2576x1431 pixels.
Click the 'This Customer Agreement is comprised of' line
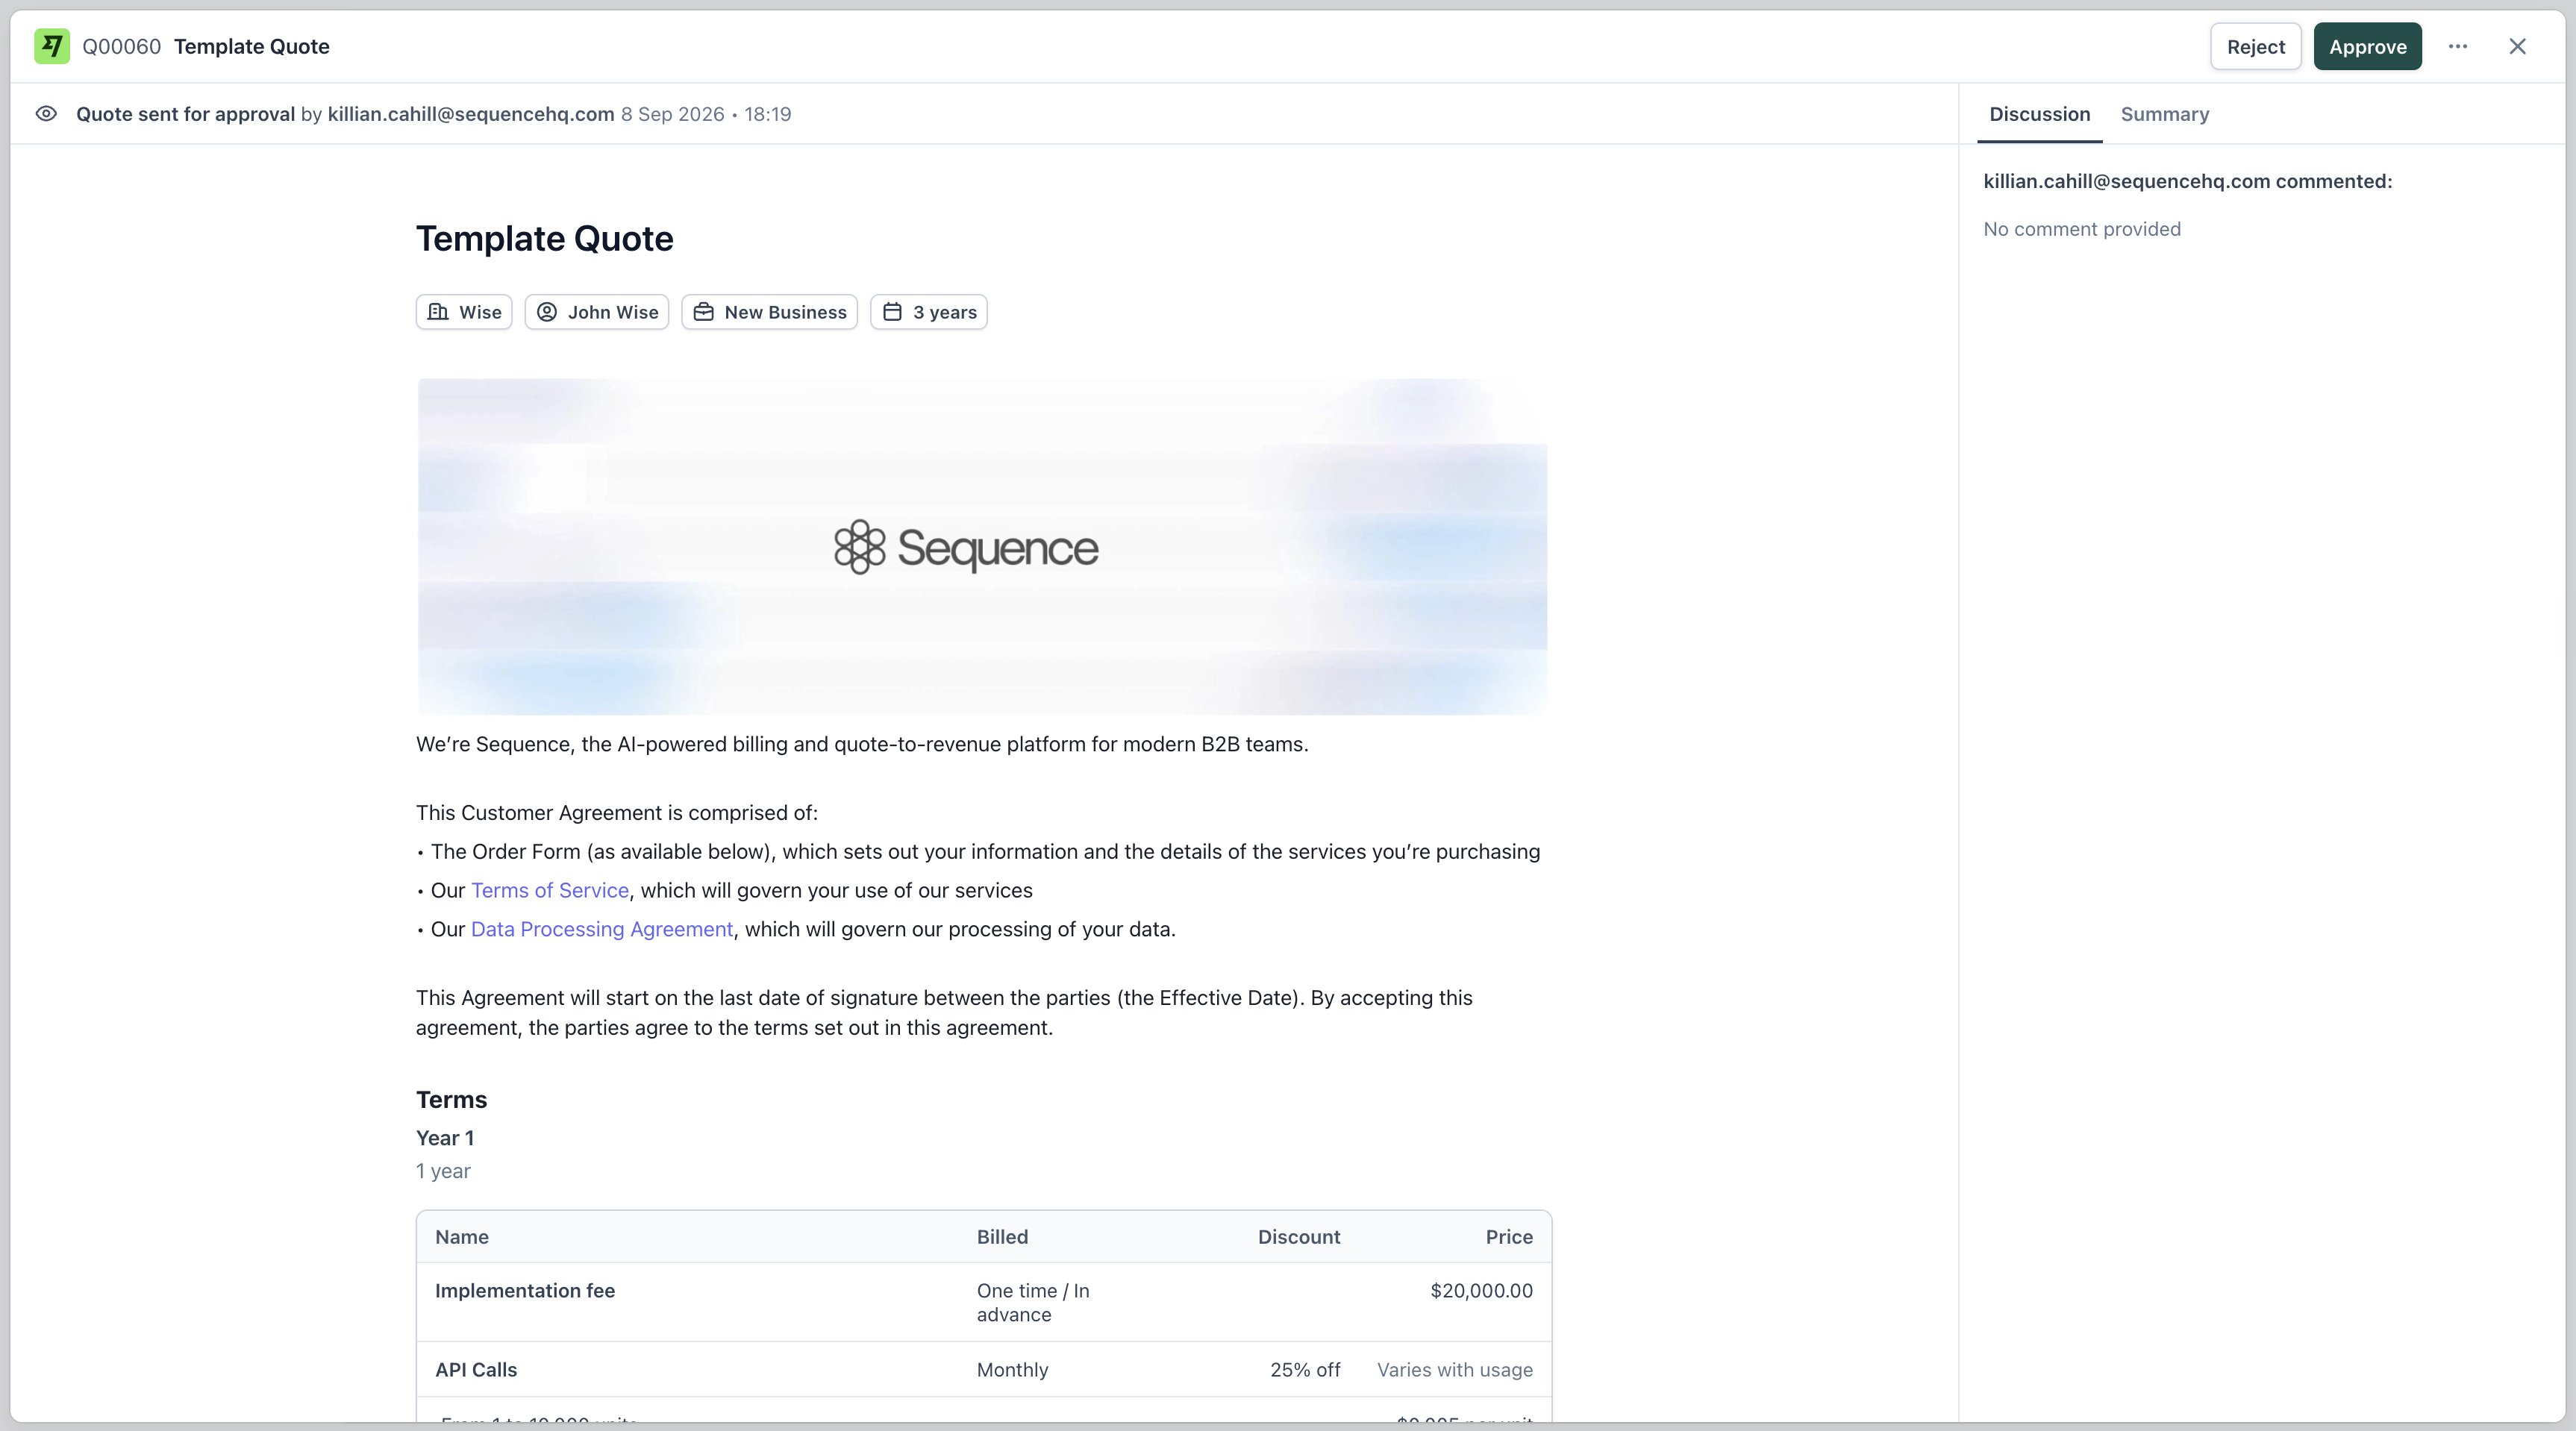(617, 813)
